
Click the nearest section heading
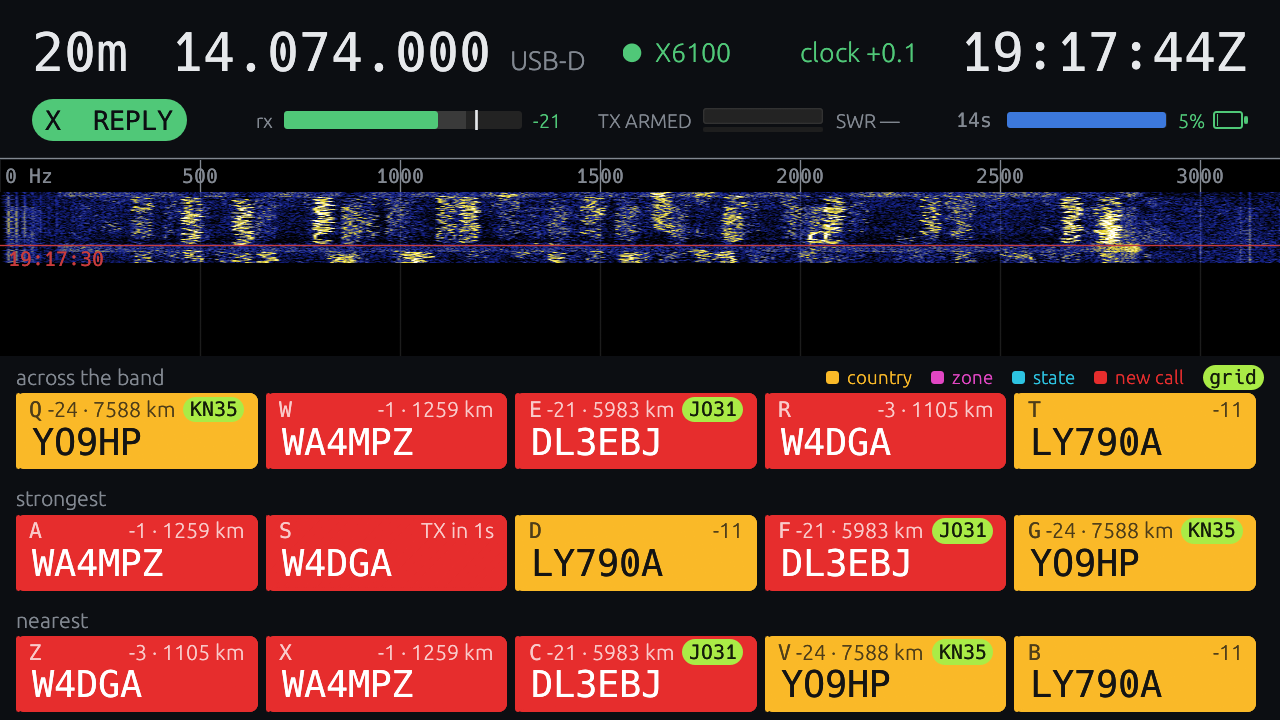[x=52, y=620]
